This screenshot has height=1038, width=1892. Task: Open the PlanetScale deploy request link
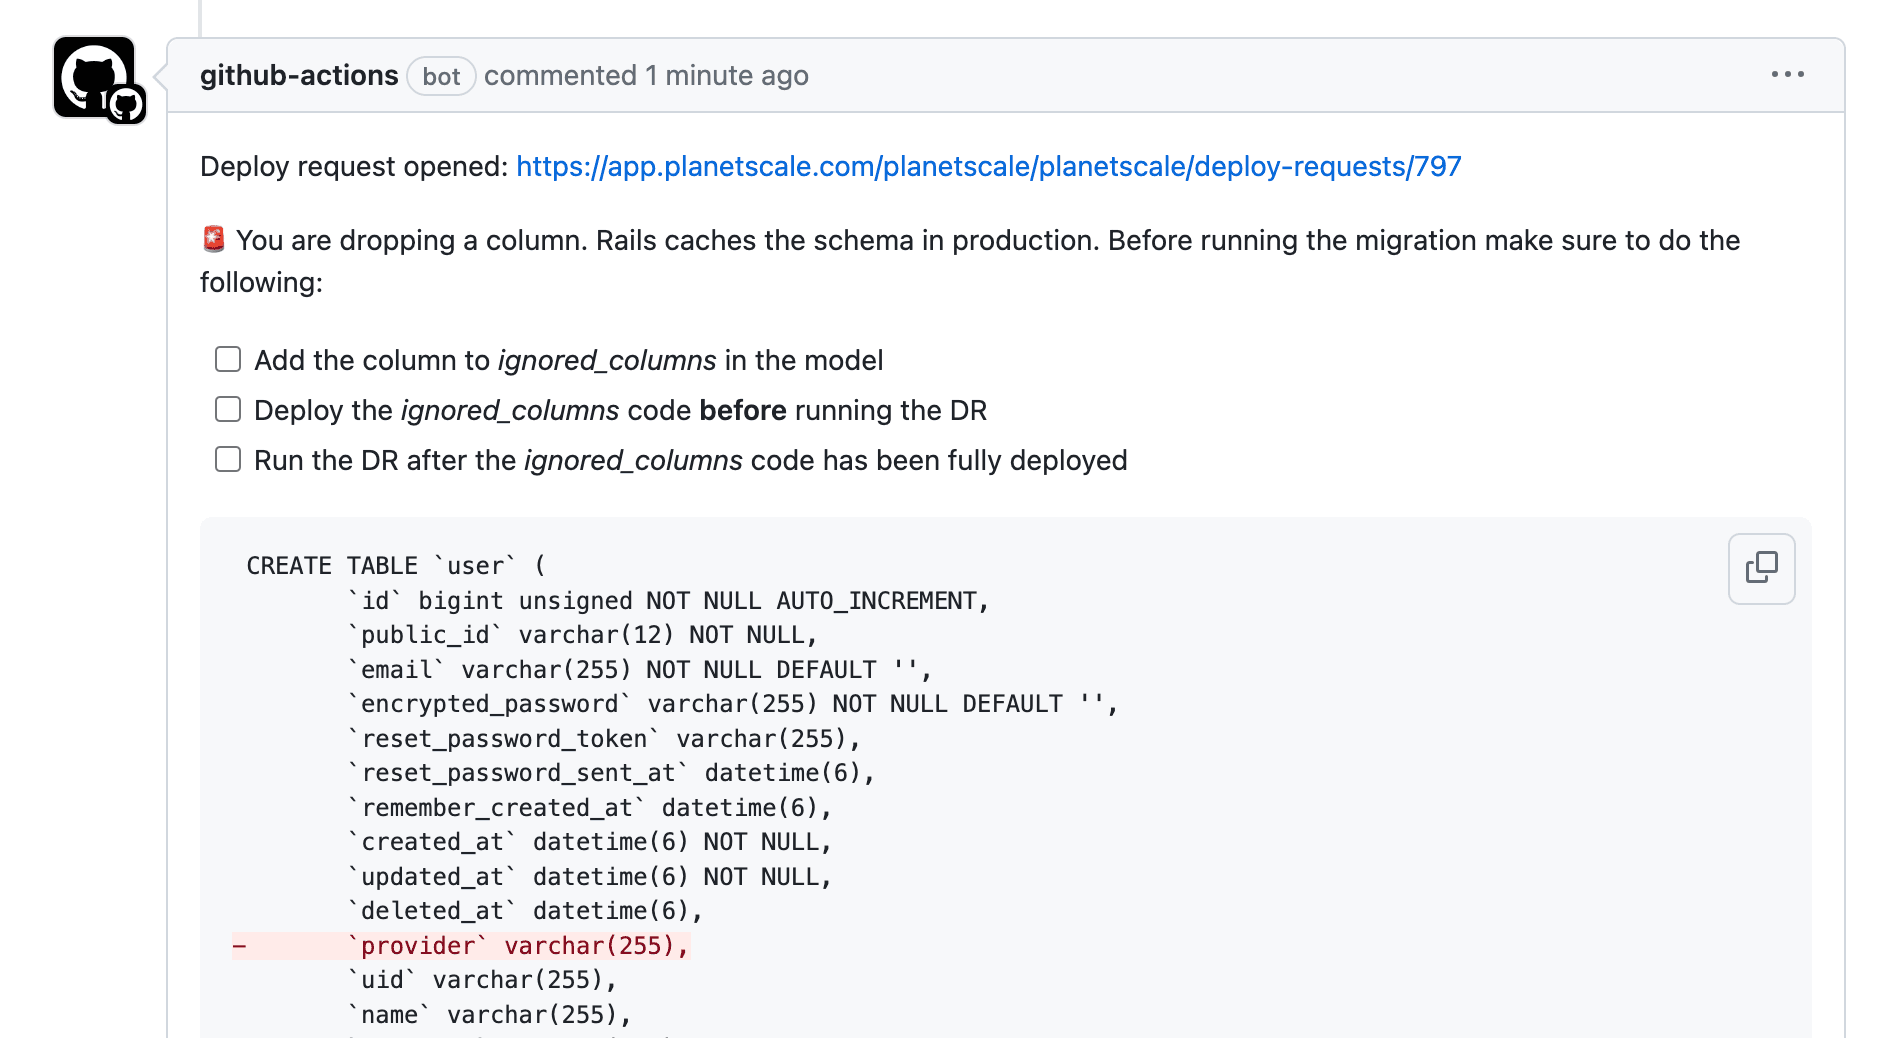pyautogui.click(x=988, y=166)
